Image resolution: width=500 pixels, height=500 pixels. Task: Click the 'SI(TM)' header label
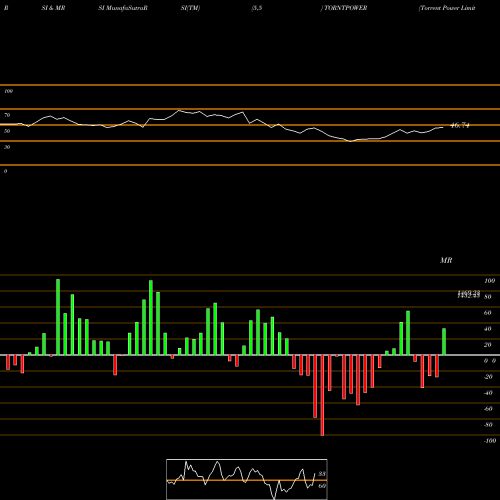pyautogui.click(x=190, y=8)
